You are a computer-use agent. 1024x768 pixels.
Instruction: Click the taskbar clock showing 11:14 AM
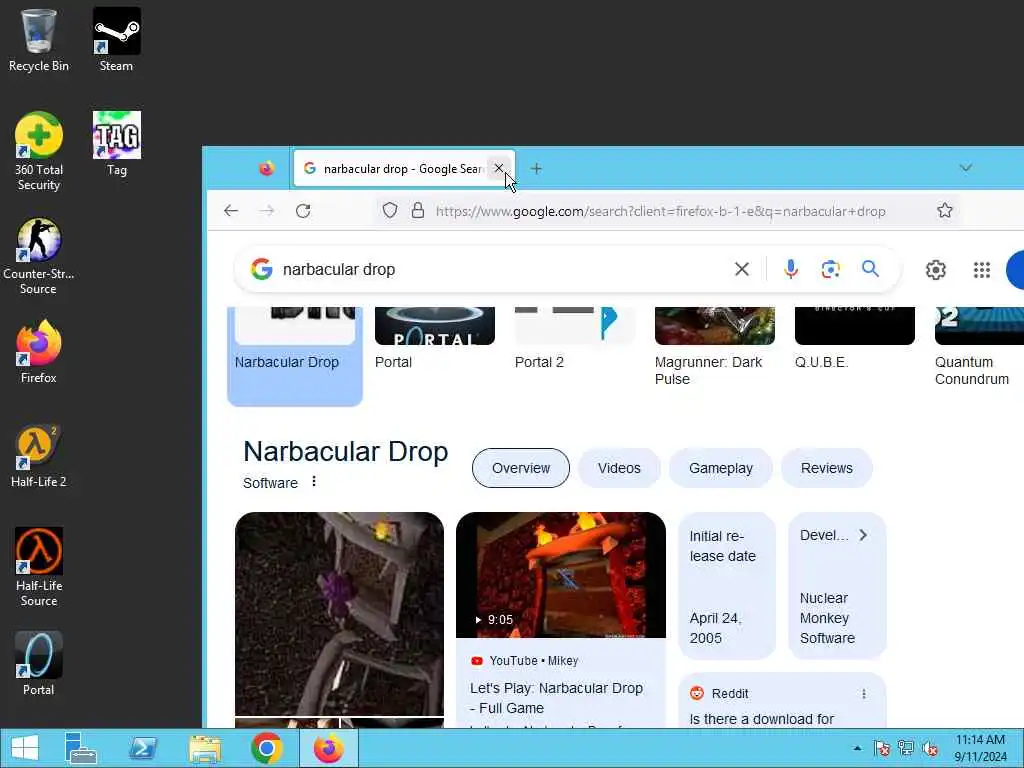980,748
